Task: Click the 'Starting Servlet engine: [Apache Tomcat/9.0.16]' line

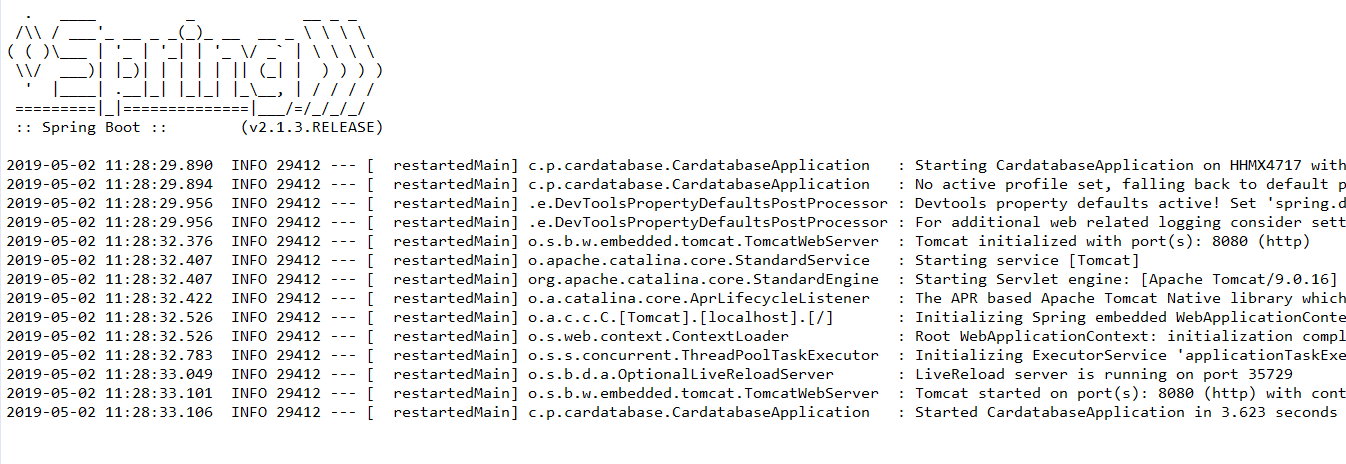Action: pos(1130,279)
